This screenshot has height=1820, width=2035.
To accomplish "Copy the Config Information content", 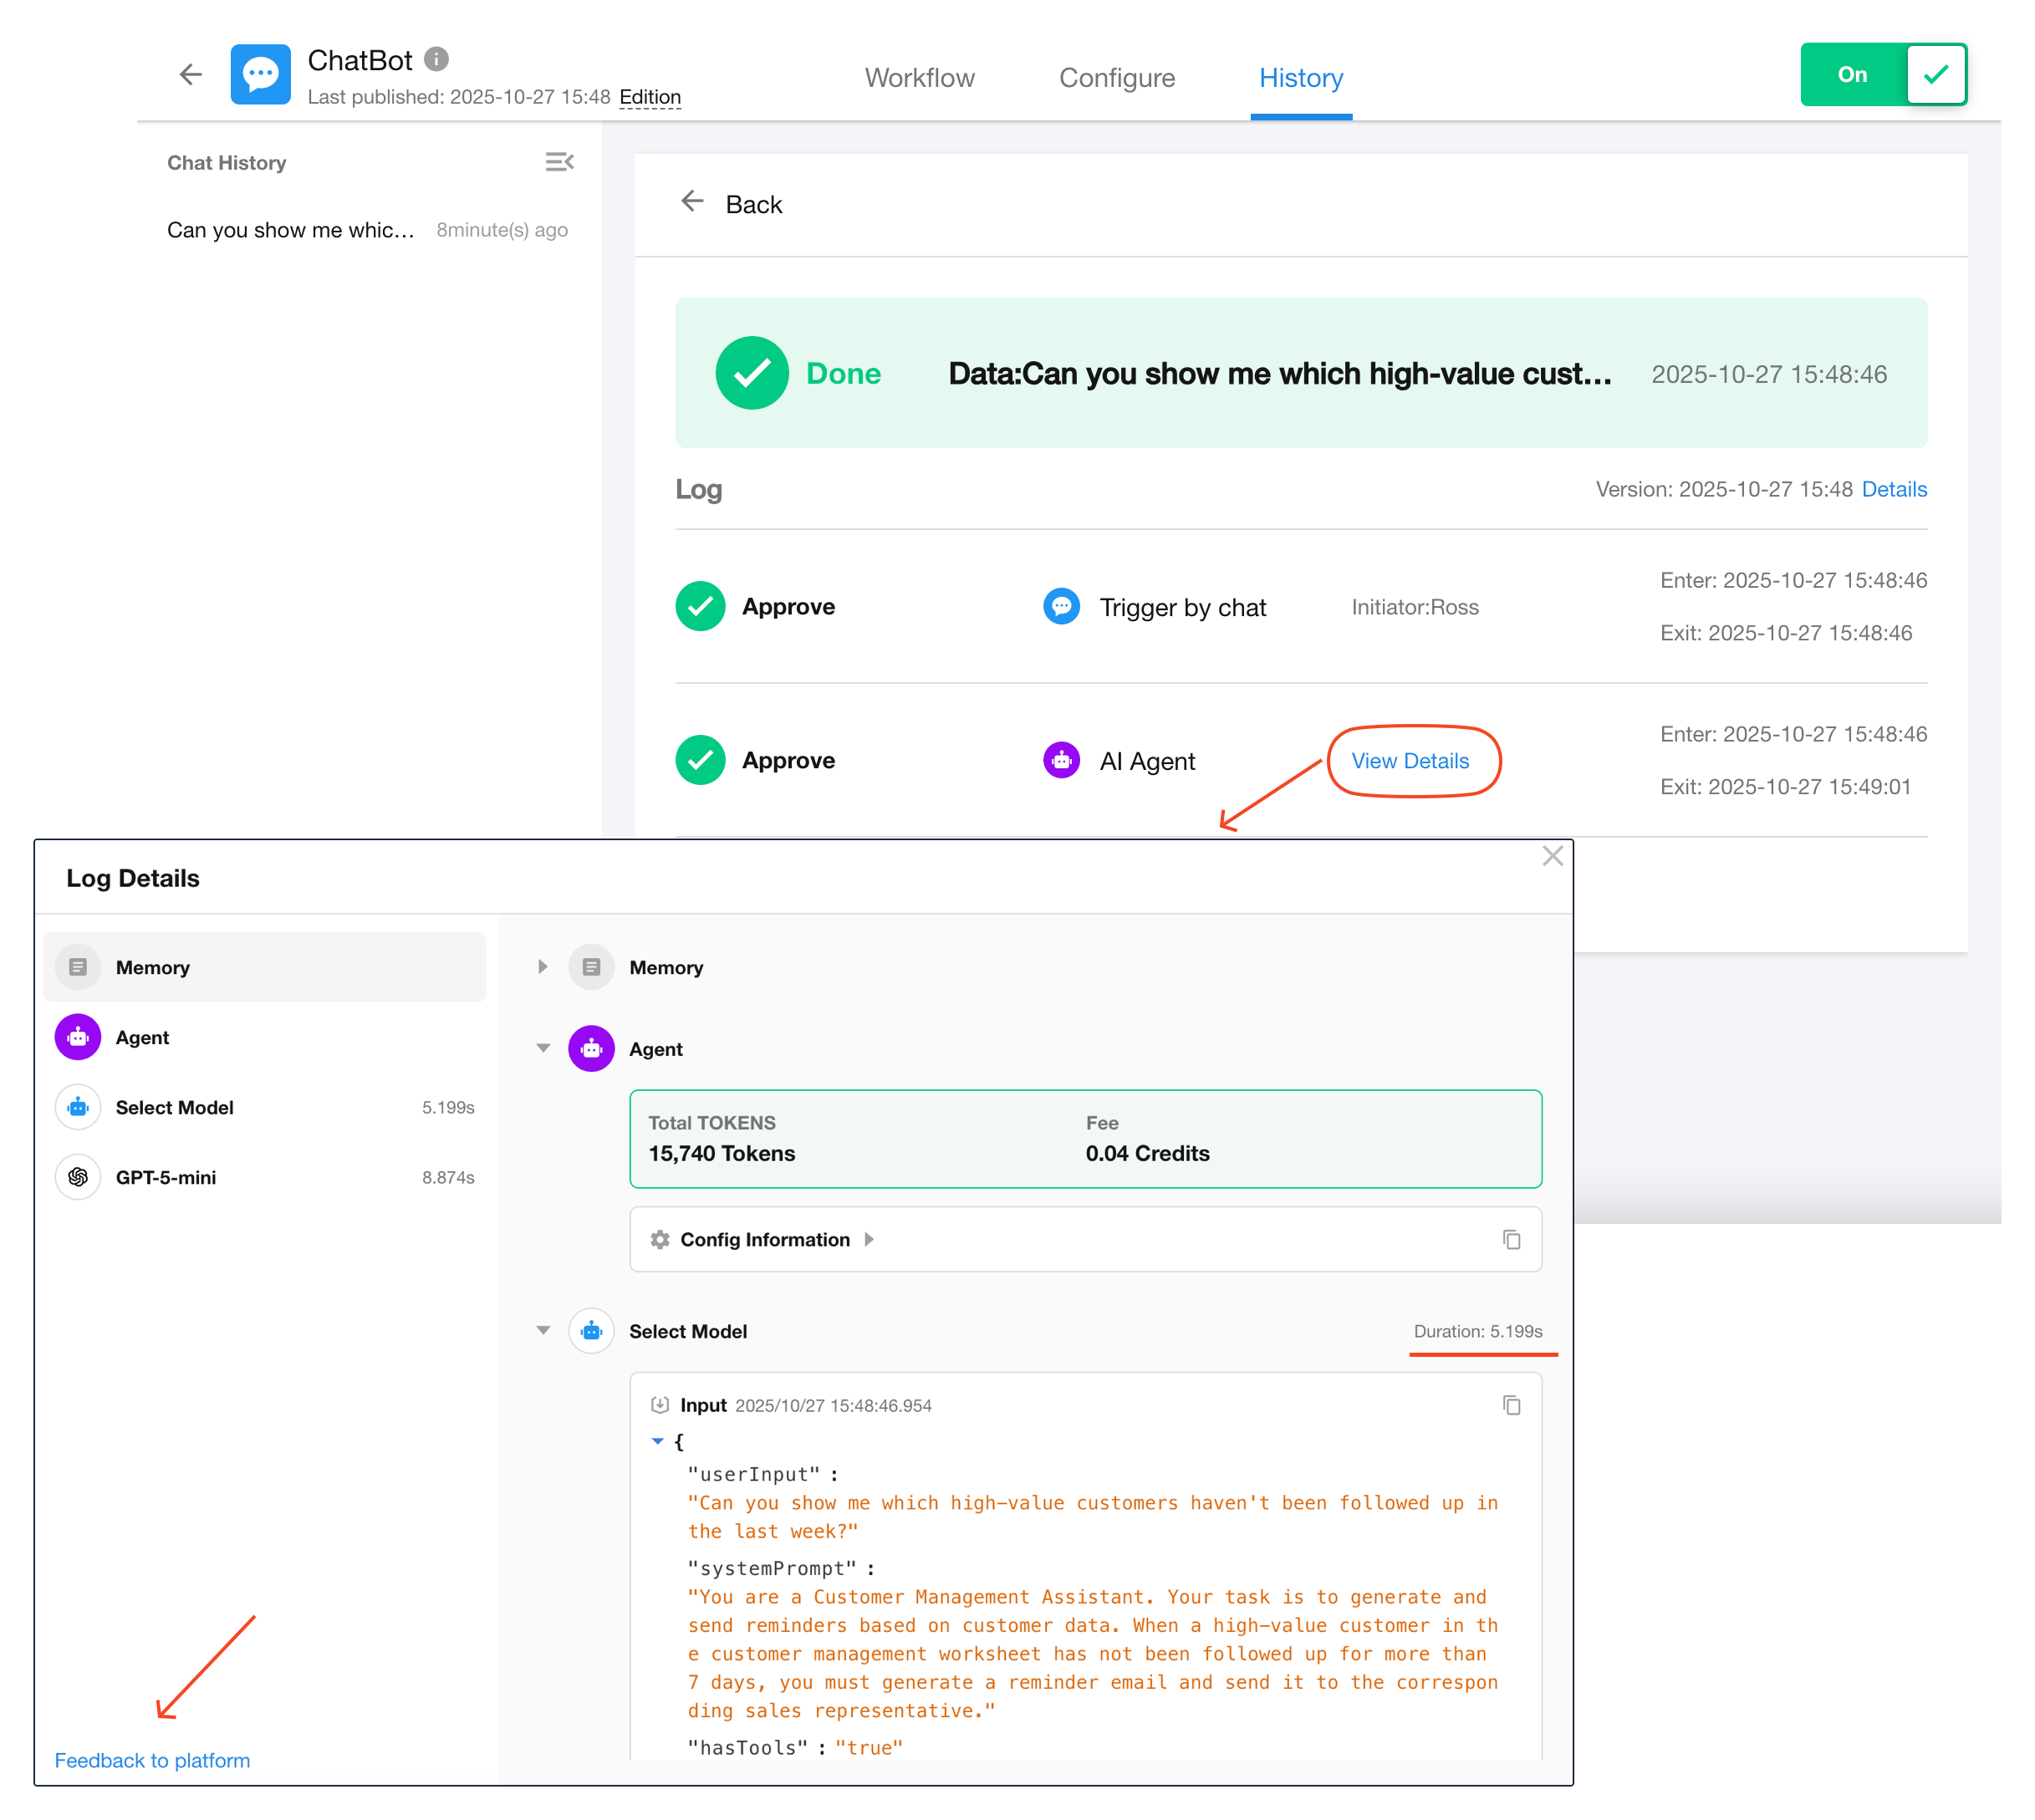I will 1510,1239.
